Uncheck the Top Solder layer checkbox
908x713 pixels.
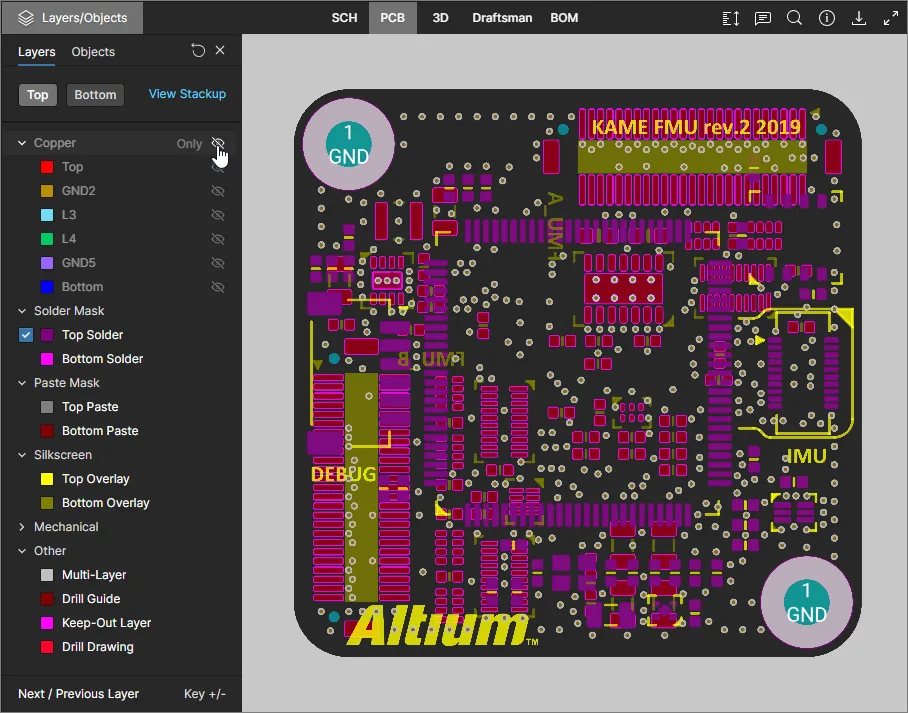pyautogui.click(x=27, y=335)
